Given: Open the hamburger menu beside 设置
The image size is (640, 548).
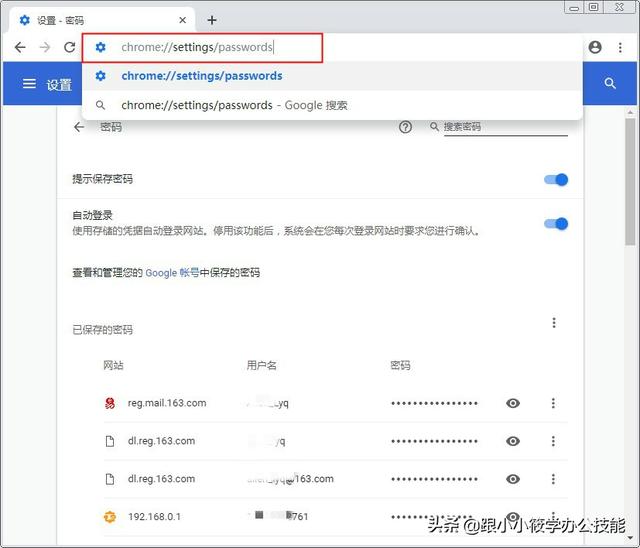Looking at the screenshot, I should 29,84.
